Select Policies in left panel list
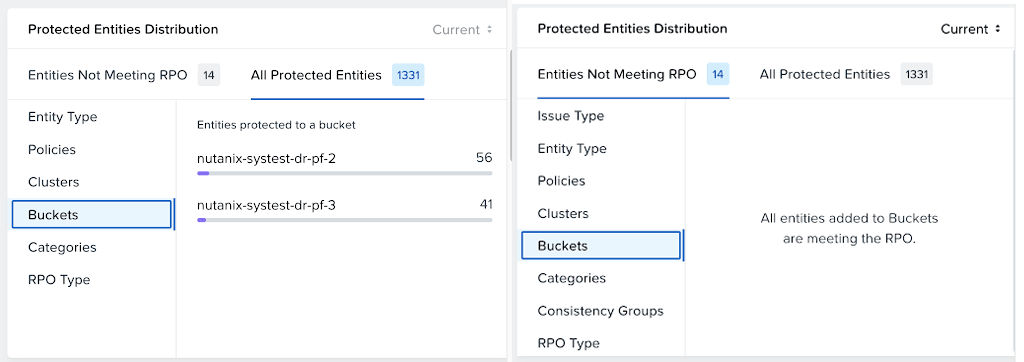 [52, 150]
